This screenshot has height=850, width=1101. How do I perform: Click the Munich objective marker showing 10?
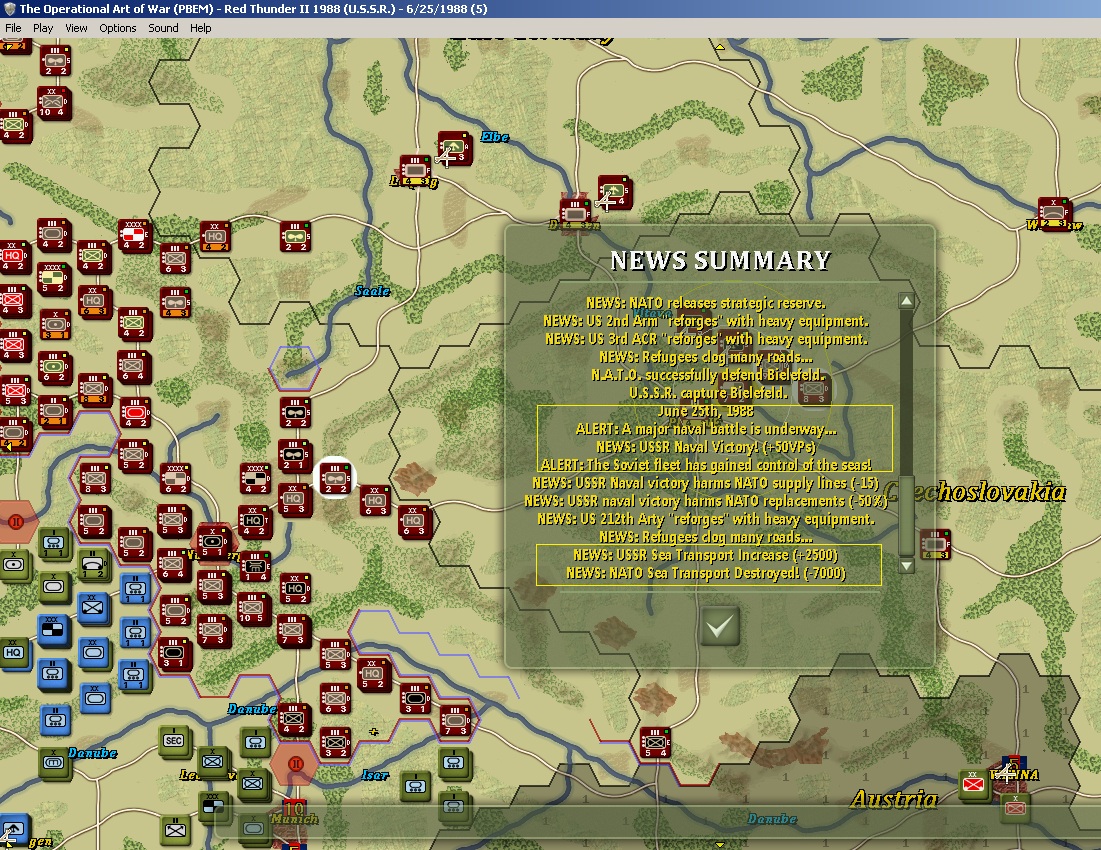295,809
